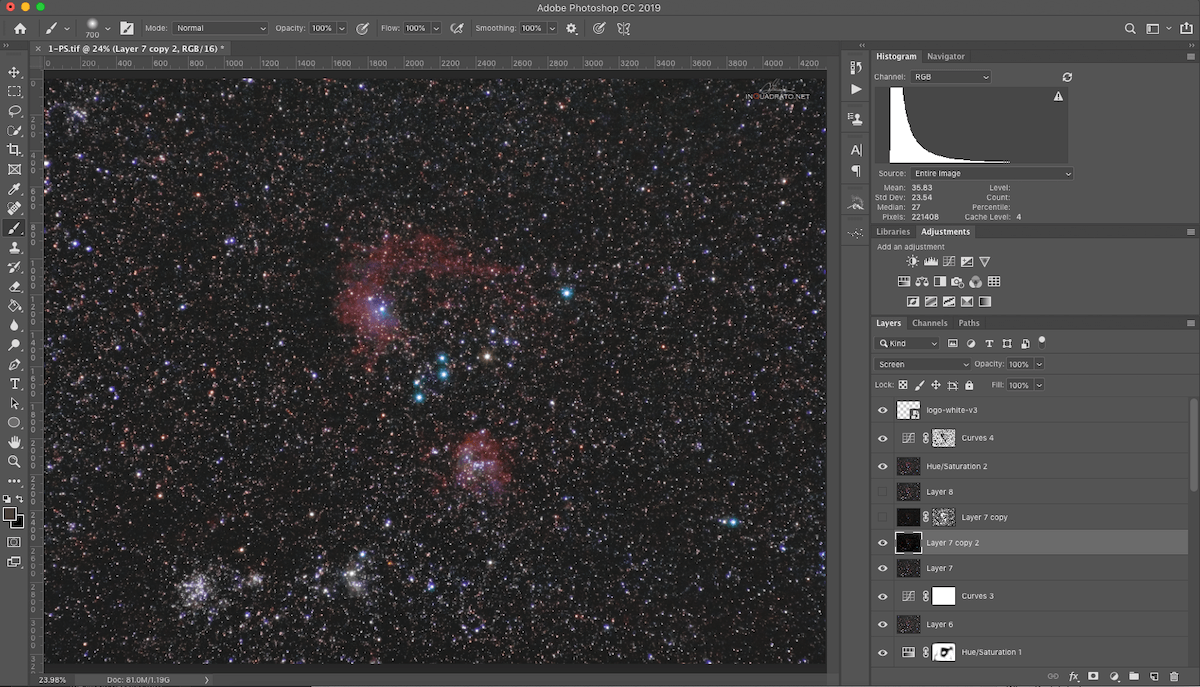The image size is (1200, 687).
Task: Click the Curves 3 layer mask thumbnail
Action: (944, 596)
